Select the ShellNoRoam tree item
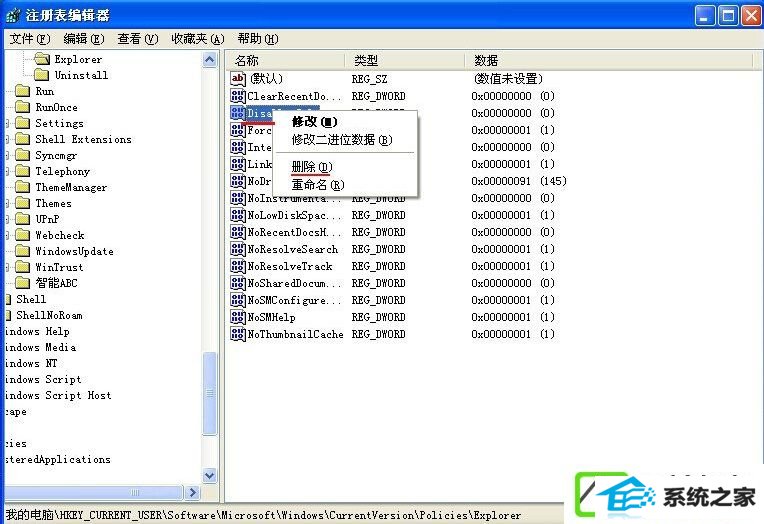The height and width of the screenshot is (524, 764). 49,315
